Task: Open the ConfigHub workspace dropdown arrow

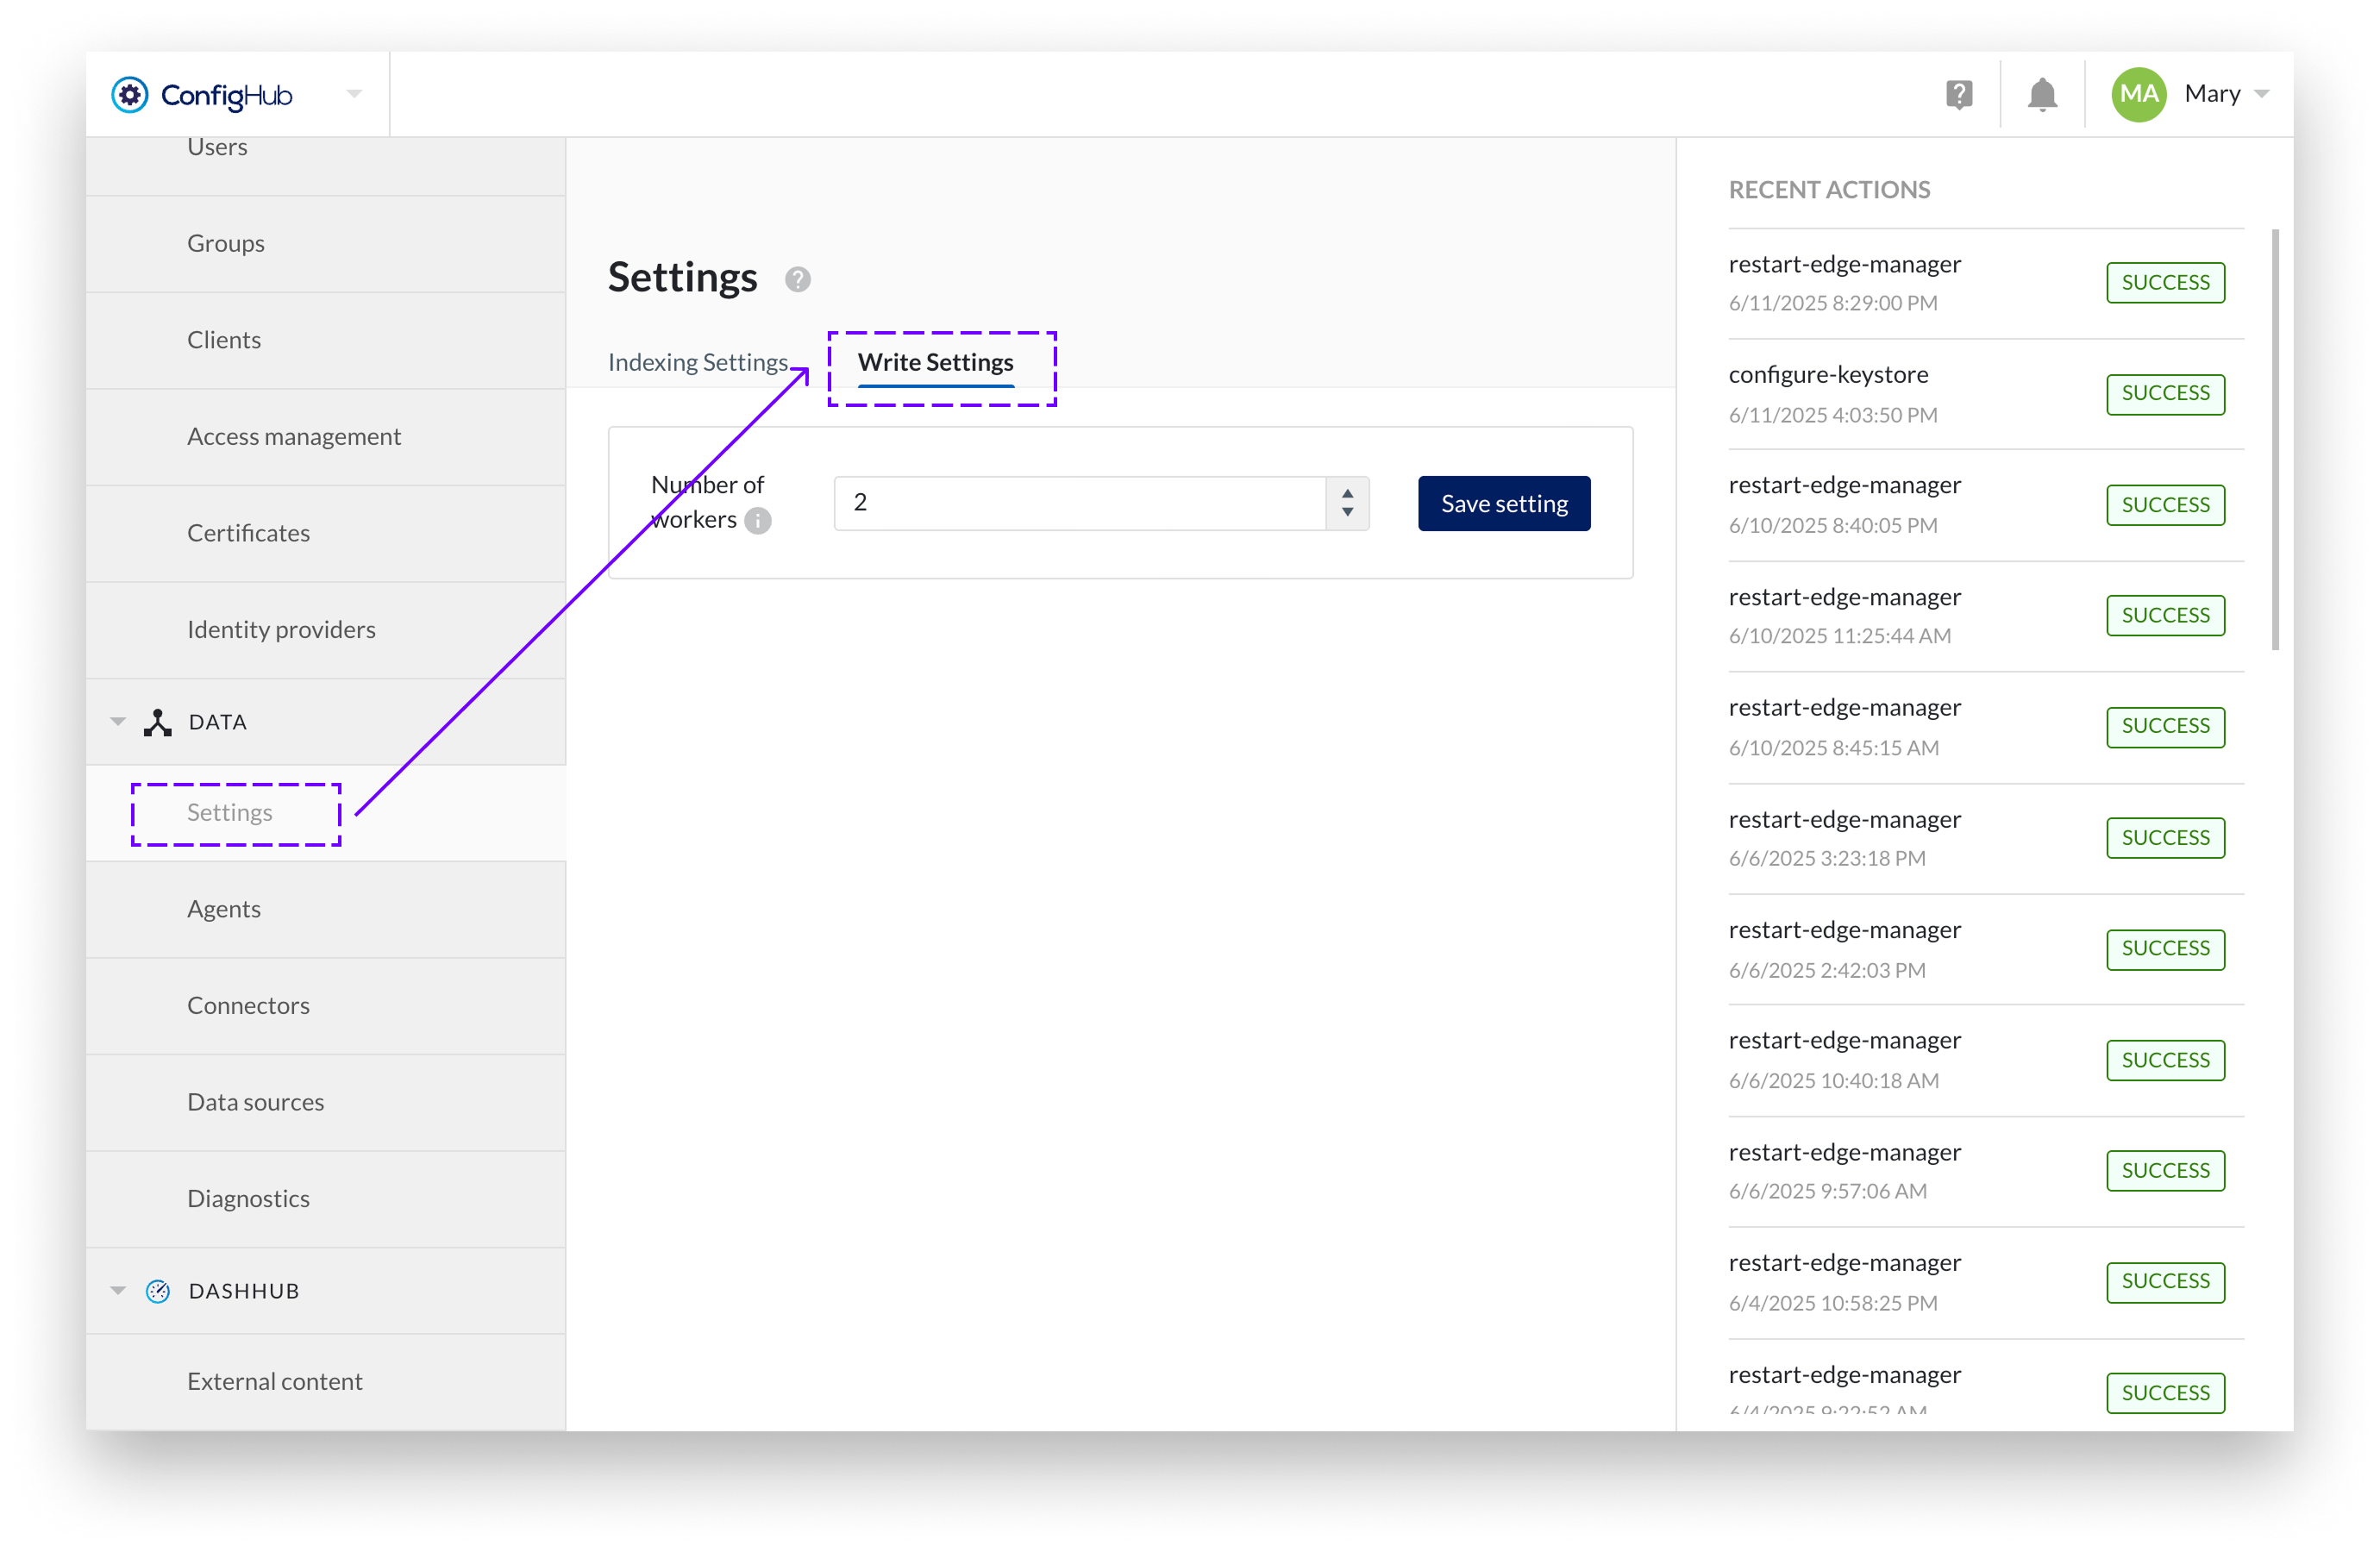Action: tap(354, 94)
